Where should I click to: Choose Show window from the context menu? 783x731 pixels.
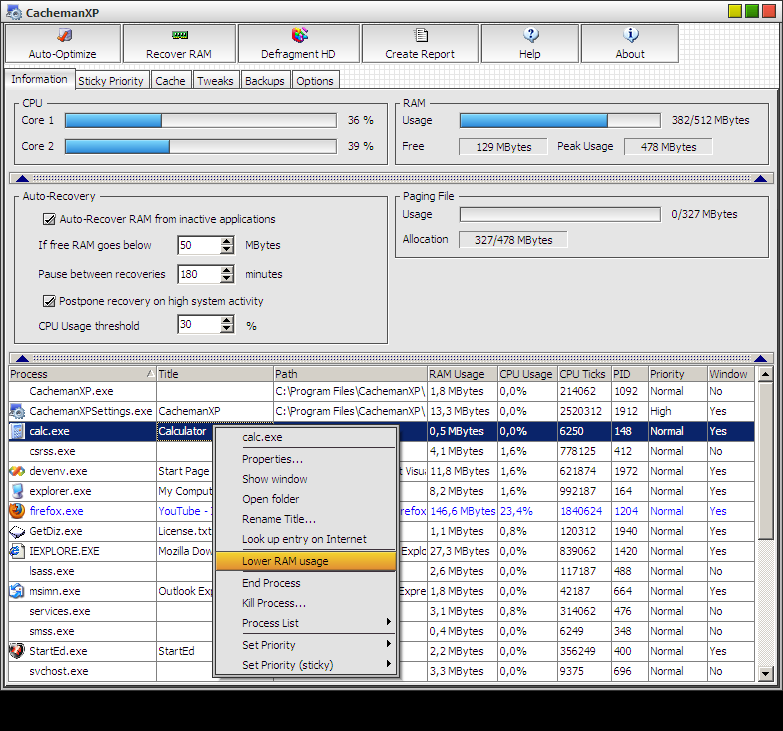306,479
